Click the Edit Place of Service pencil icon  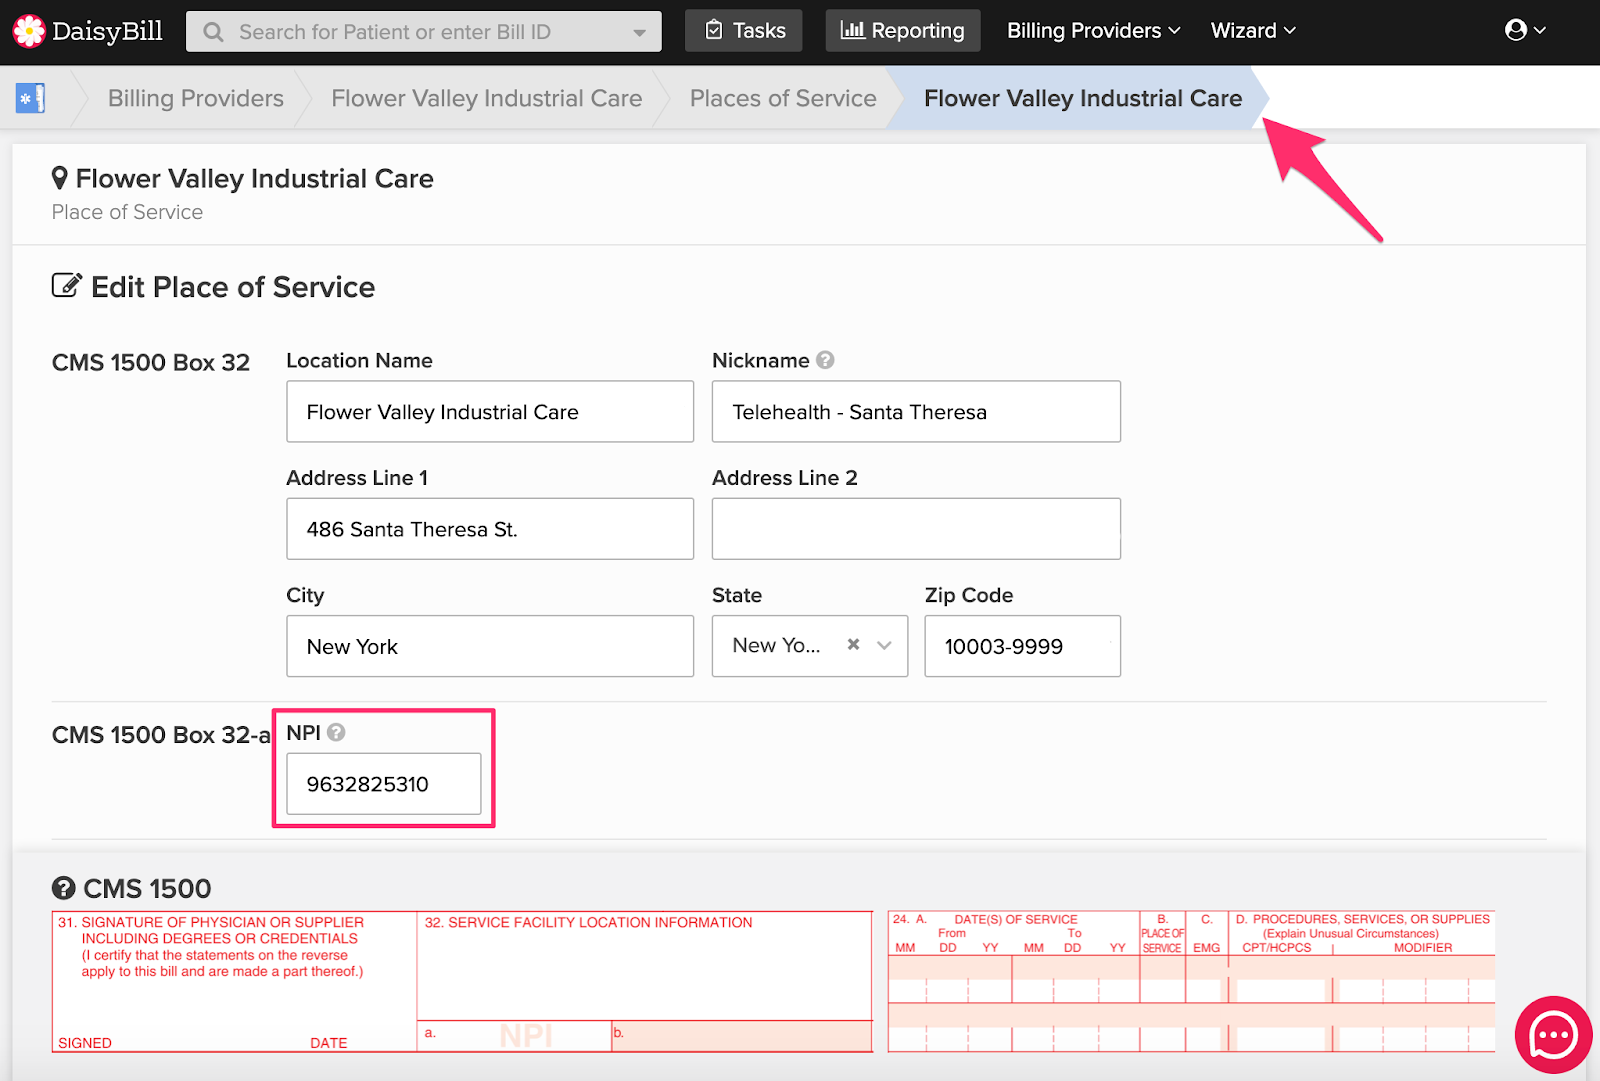(x=66, y=286)
